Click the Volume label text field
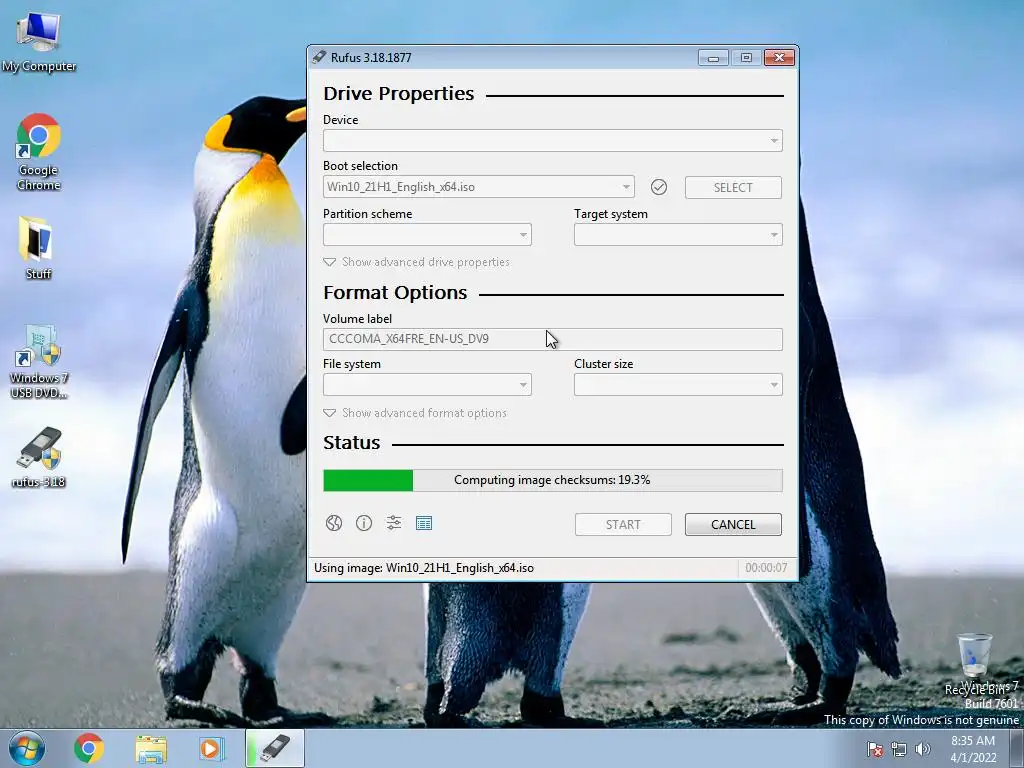 tap(552, 339)
